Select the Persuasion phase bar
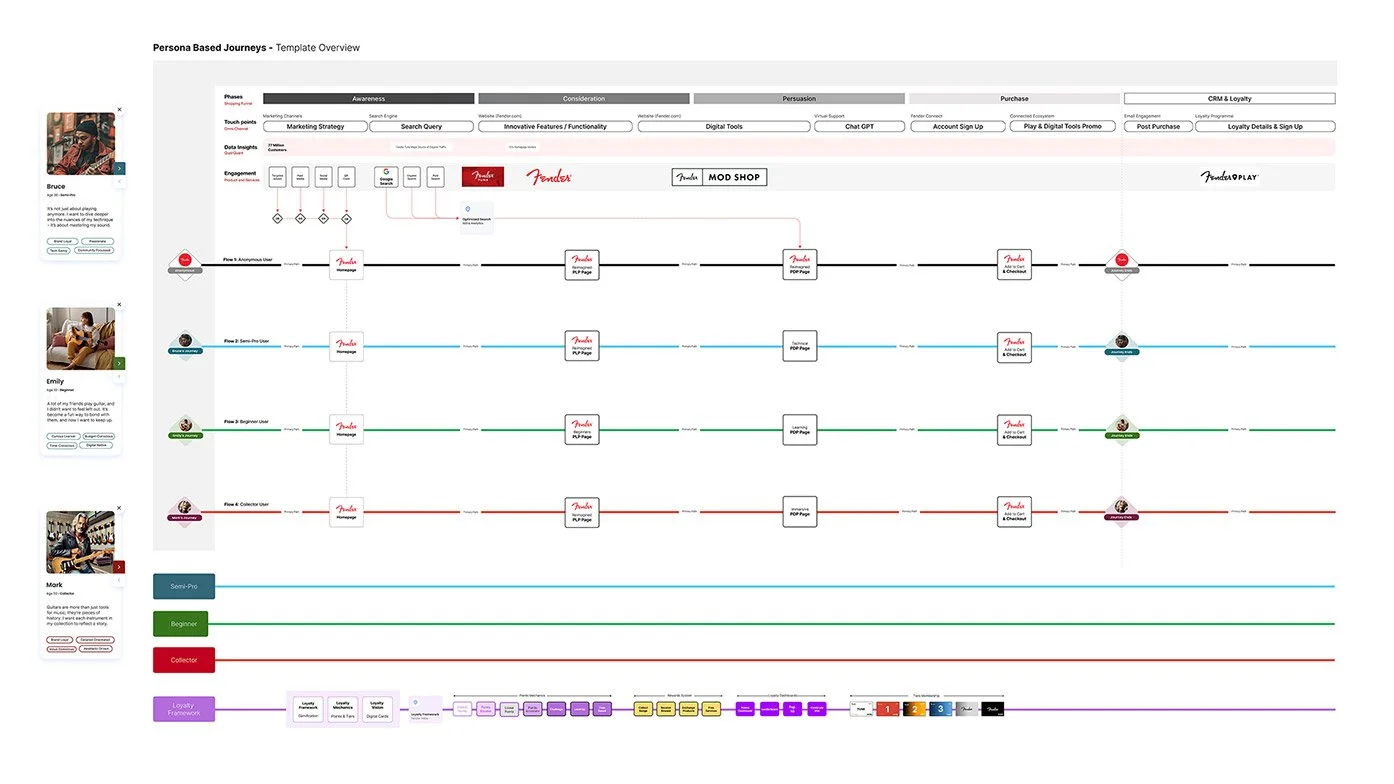Viewport: 1394px width, 784px height. click(x=799, y=99)
